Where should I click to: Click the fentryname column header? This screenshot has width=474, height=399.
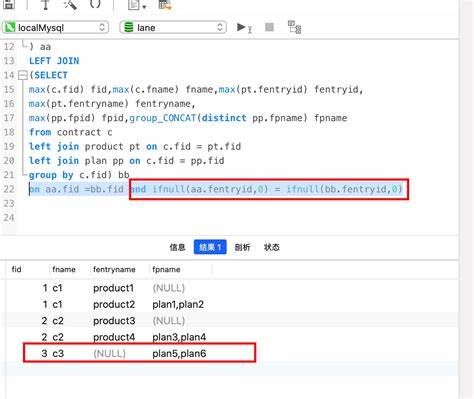[x=114, y=269]
